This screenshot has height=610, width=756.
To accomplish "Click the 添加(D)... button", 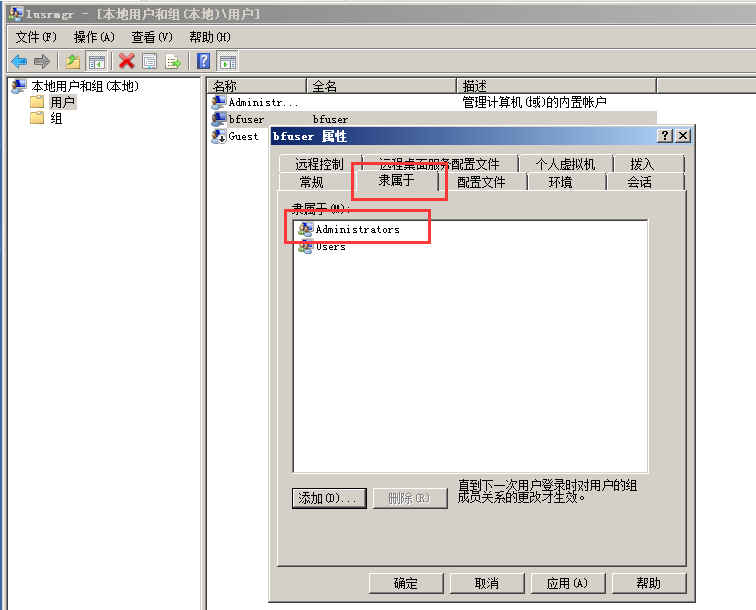I will 329,498.
